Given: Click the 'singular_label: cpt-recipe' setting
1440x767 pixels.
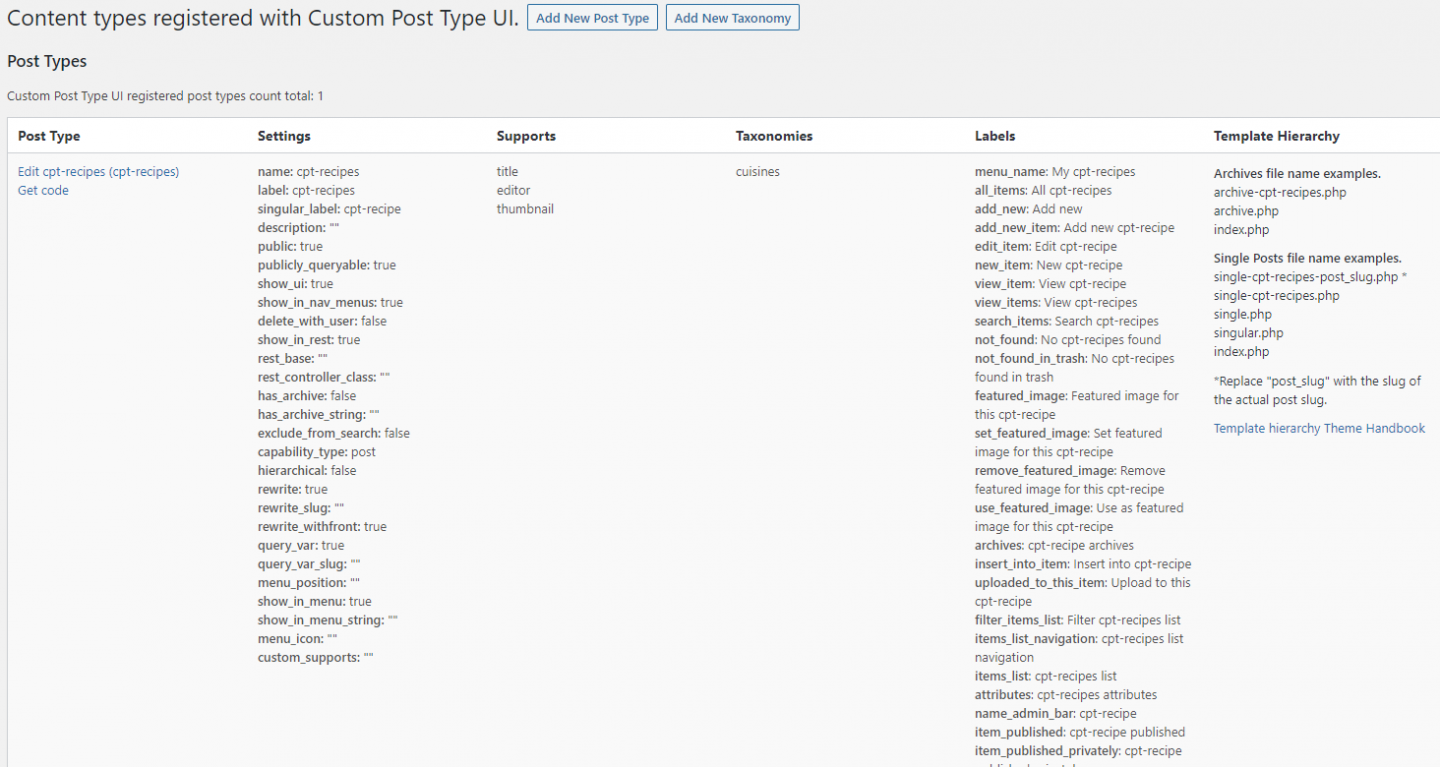Looking at the screenshot, I should point(329,210).
